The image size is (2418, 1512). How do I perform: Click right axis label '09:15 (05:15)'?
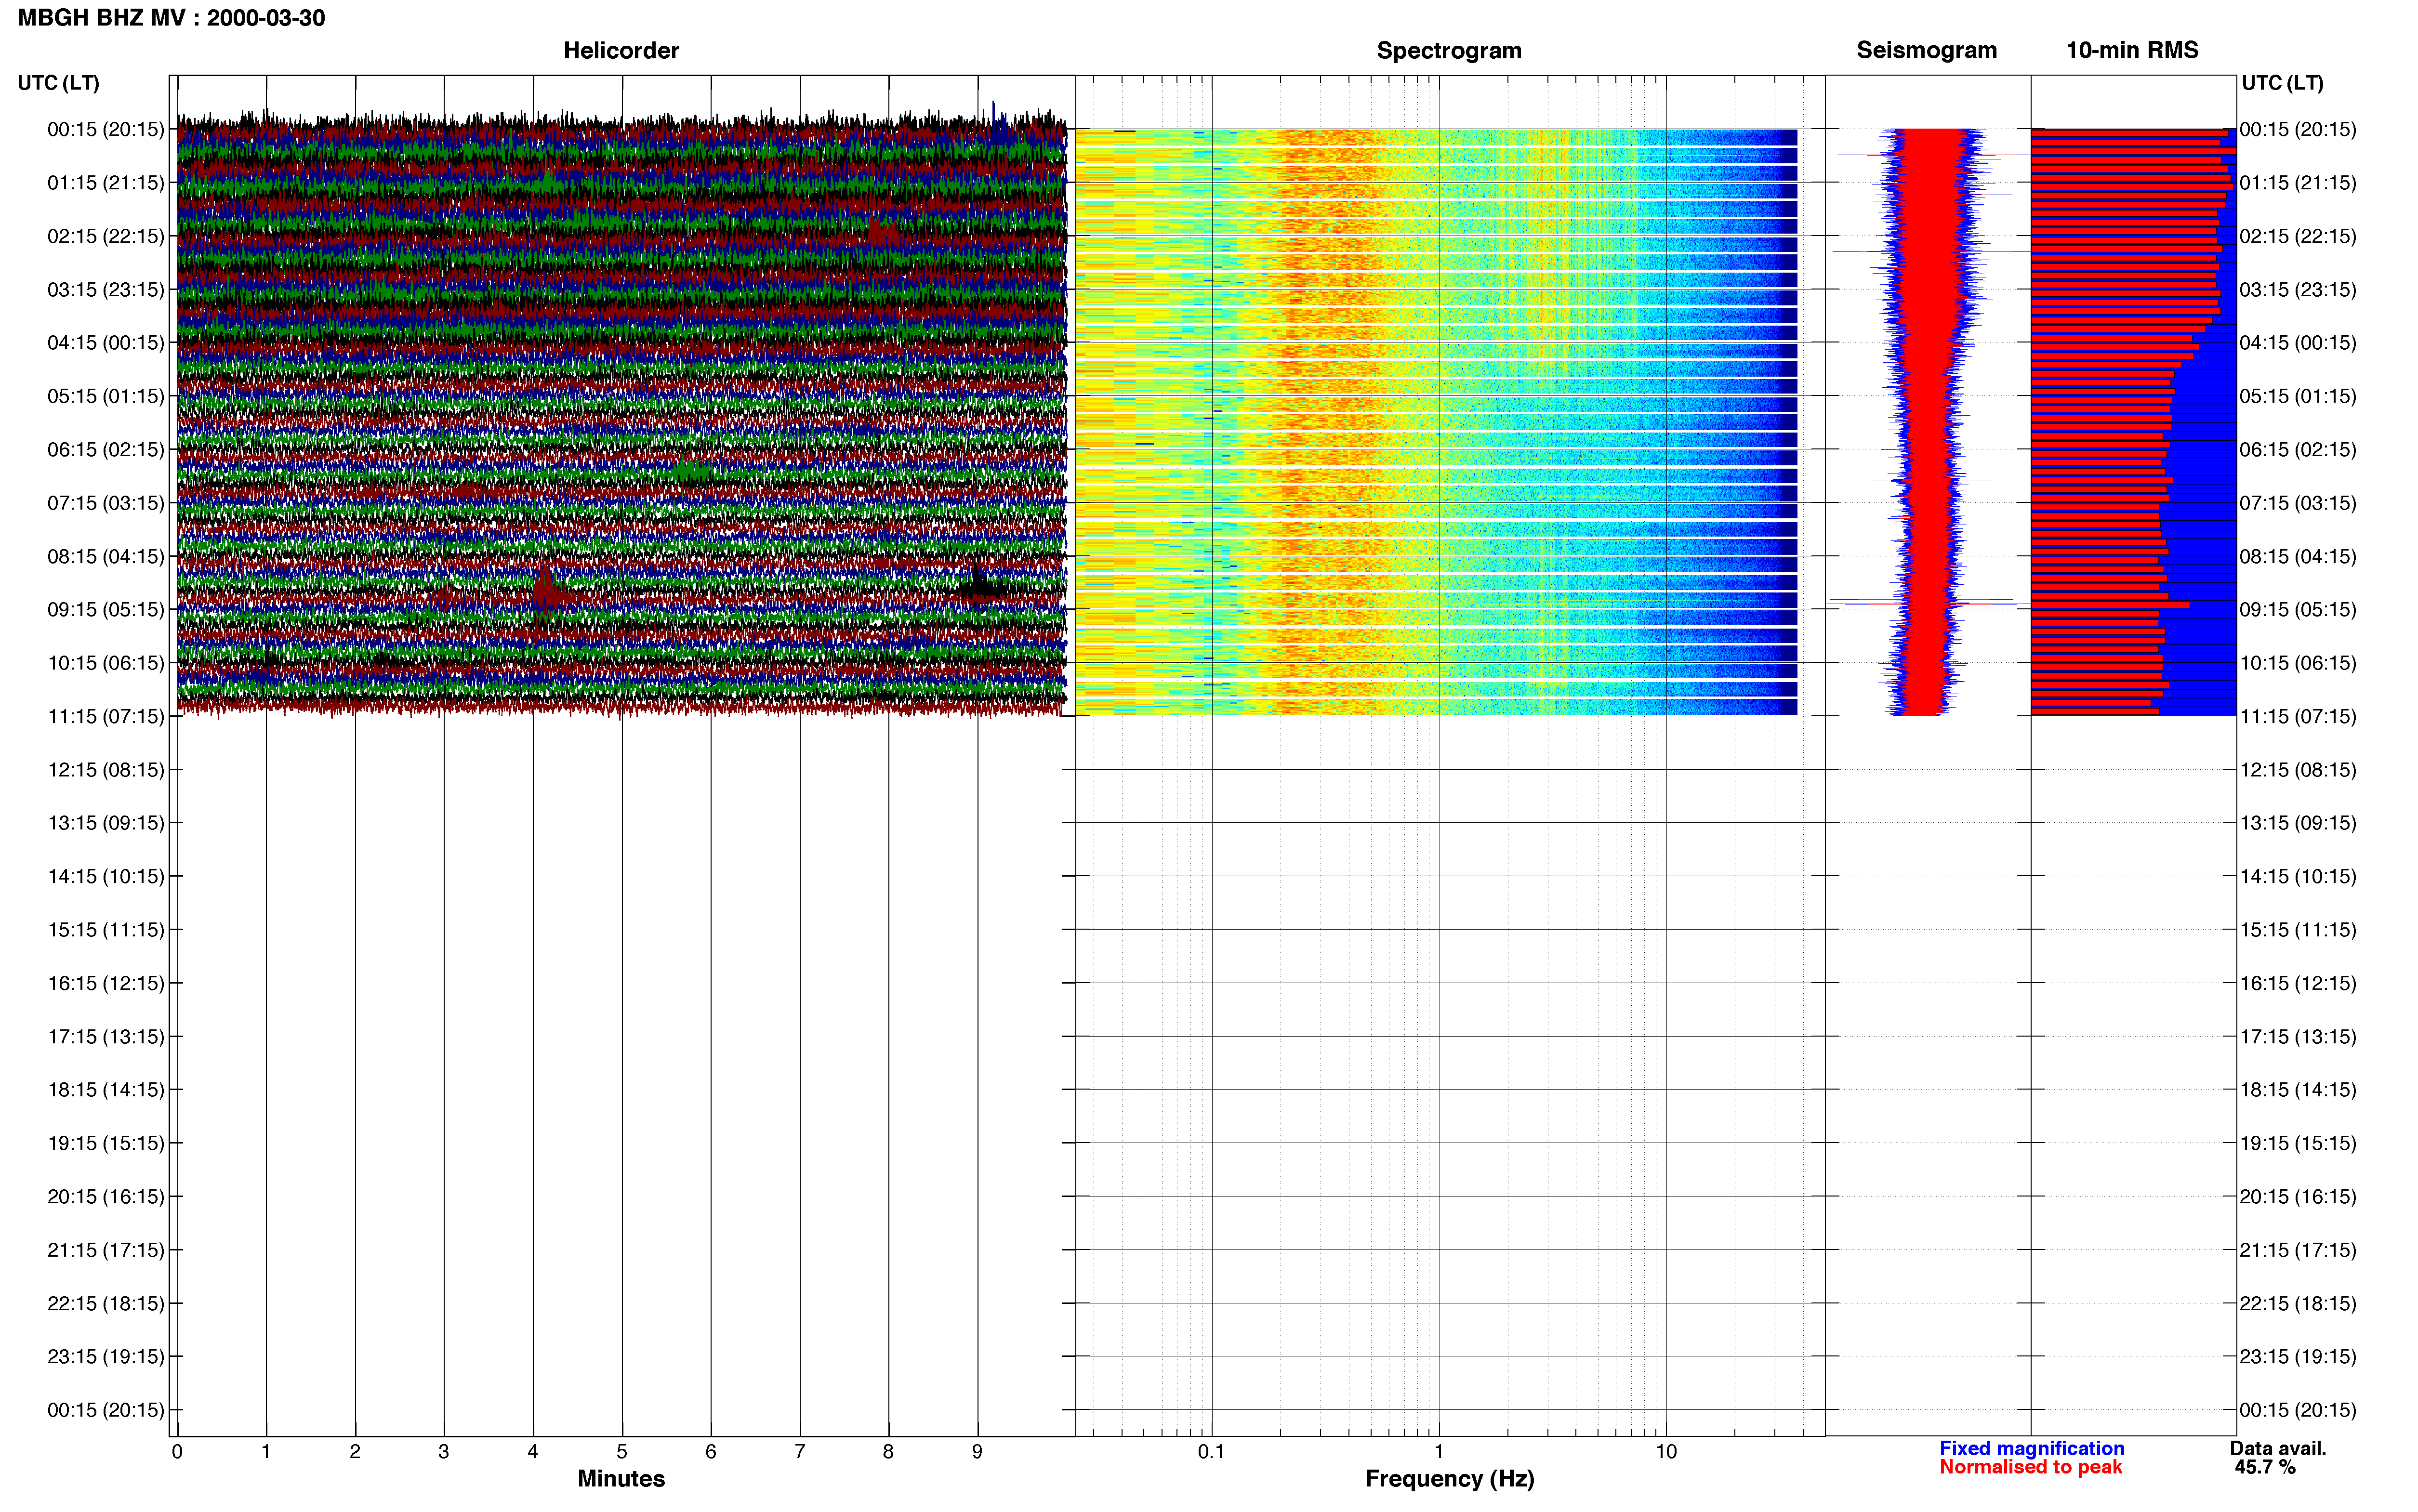coord(2298,610)
